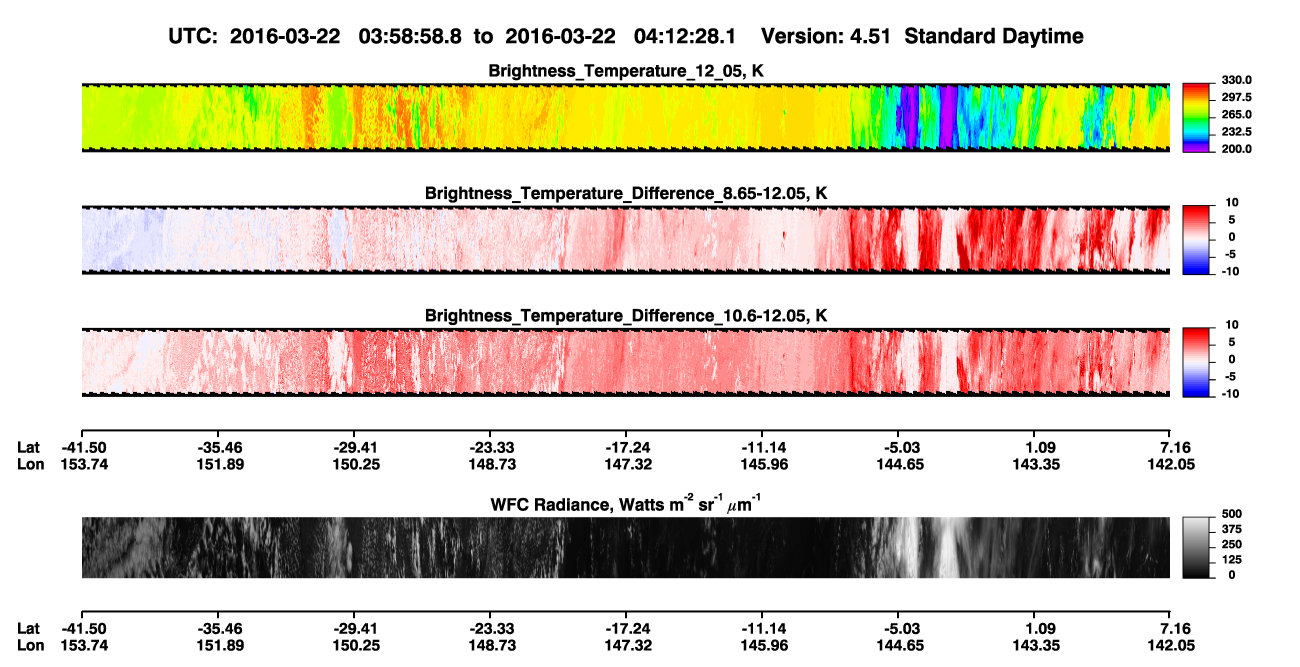Image resolution: width=1300 pixels, height=667 pixels.
Task: Click latitude 7.16 on axis under WFC Radiance plot
Action: click(1174, 629)
